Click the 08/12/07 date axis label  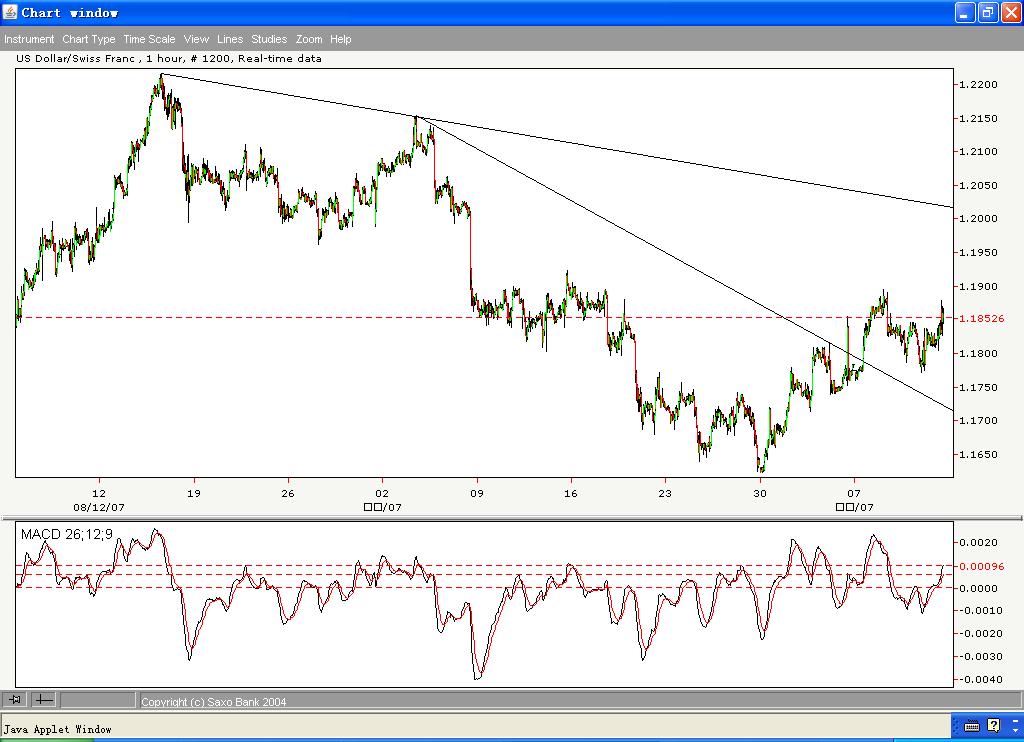pyautogui.click(x=99, y=507)
